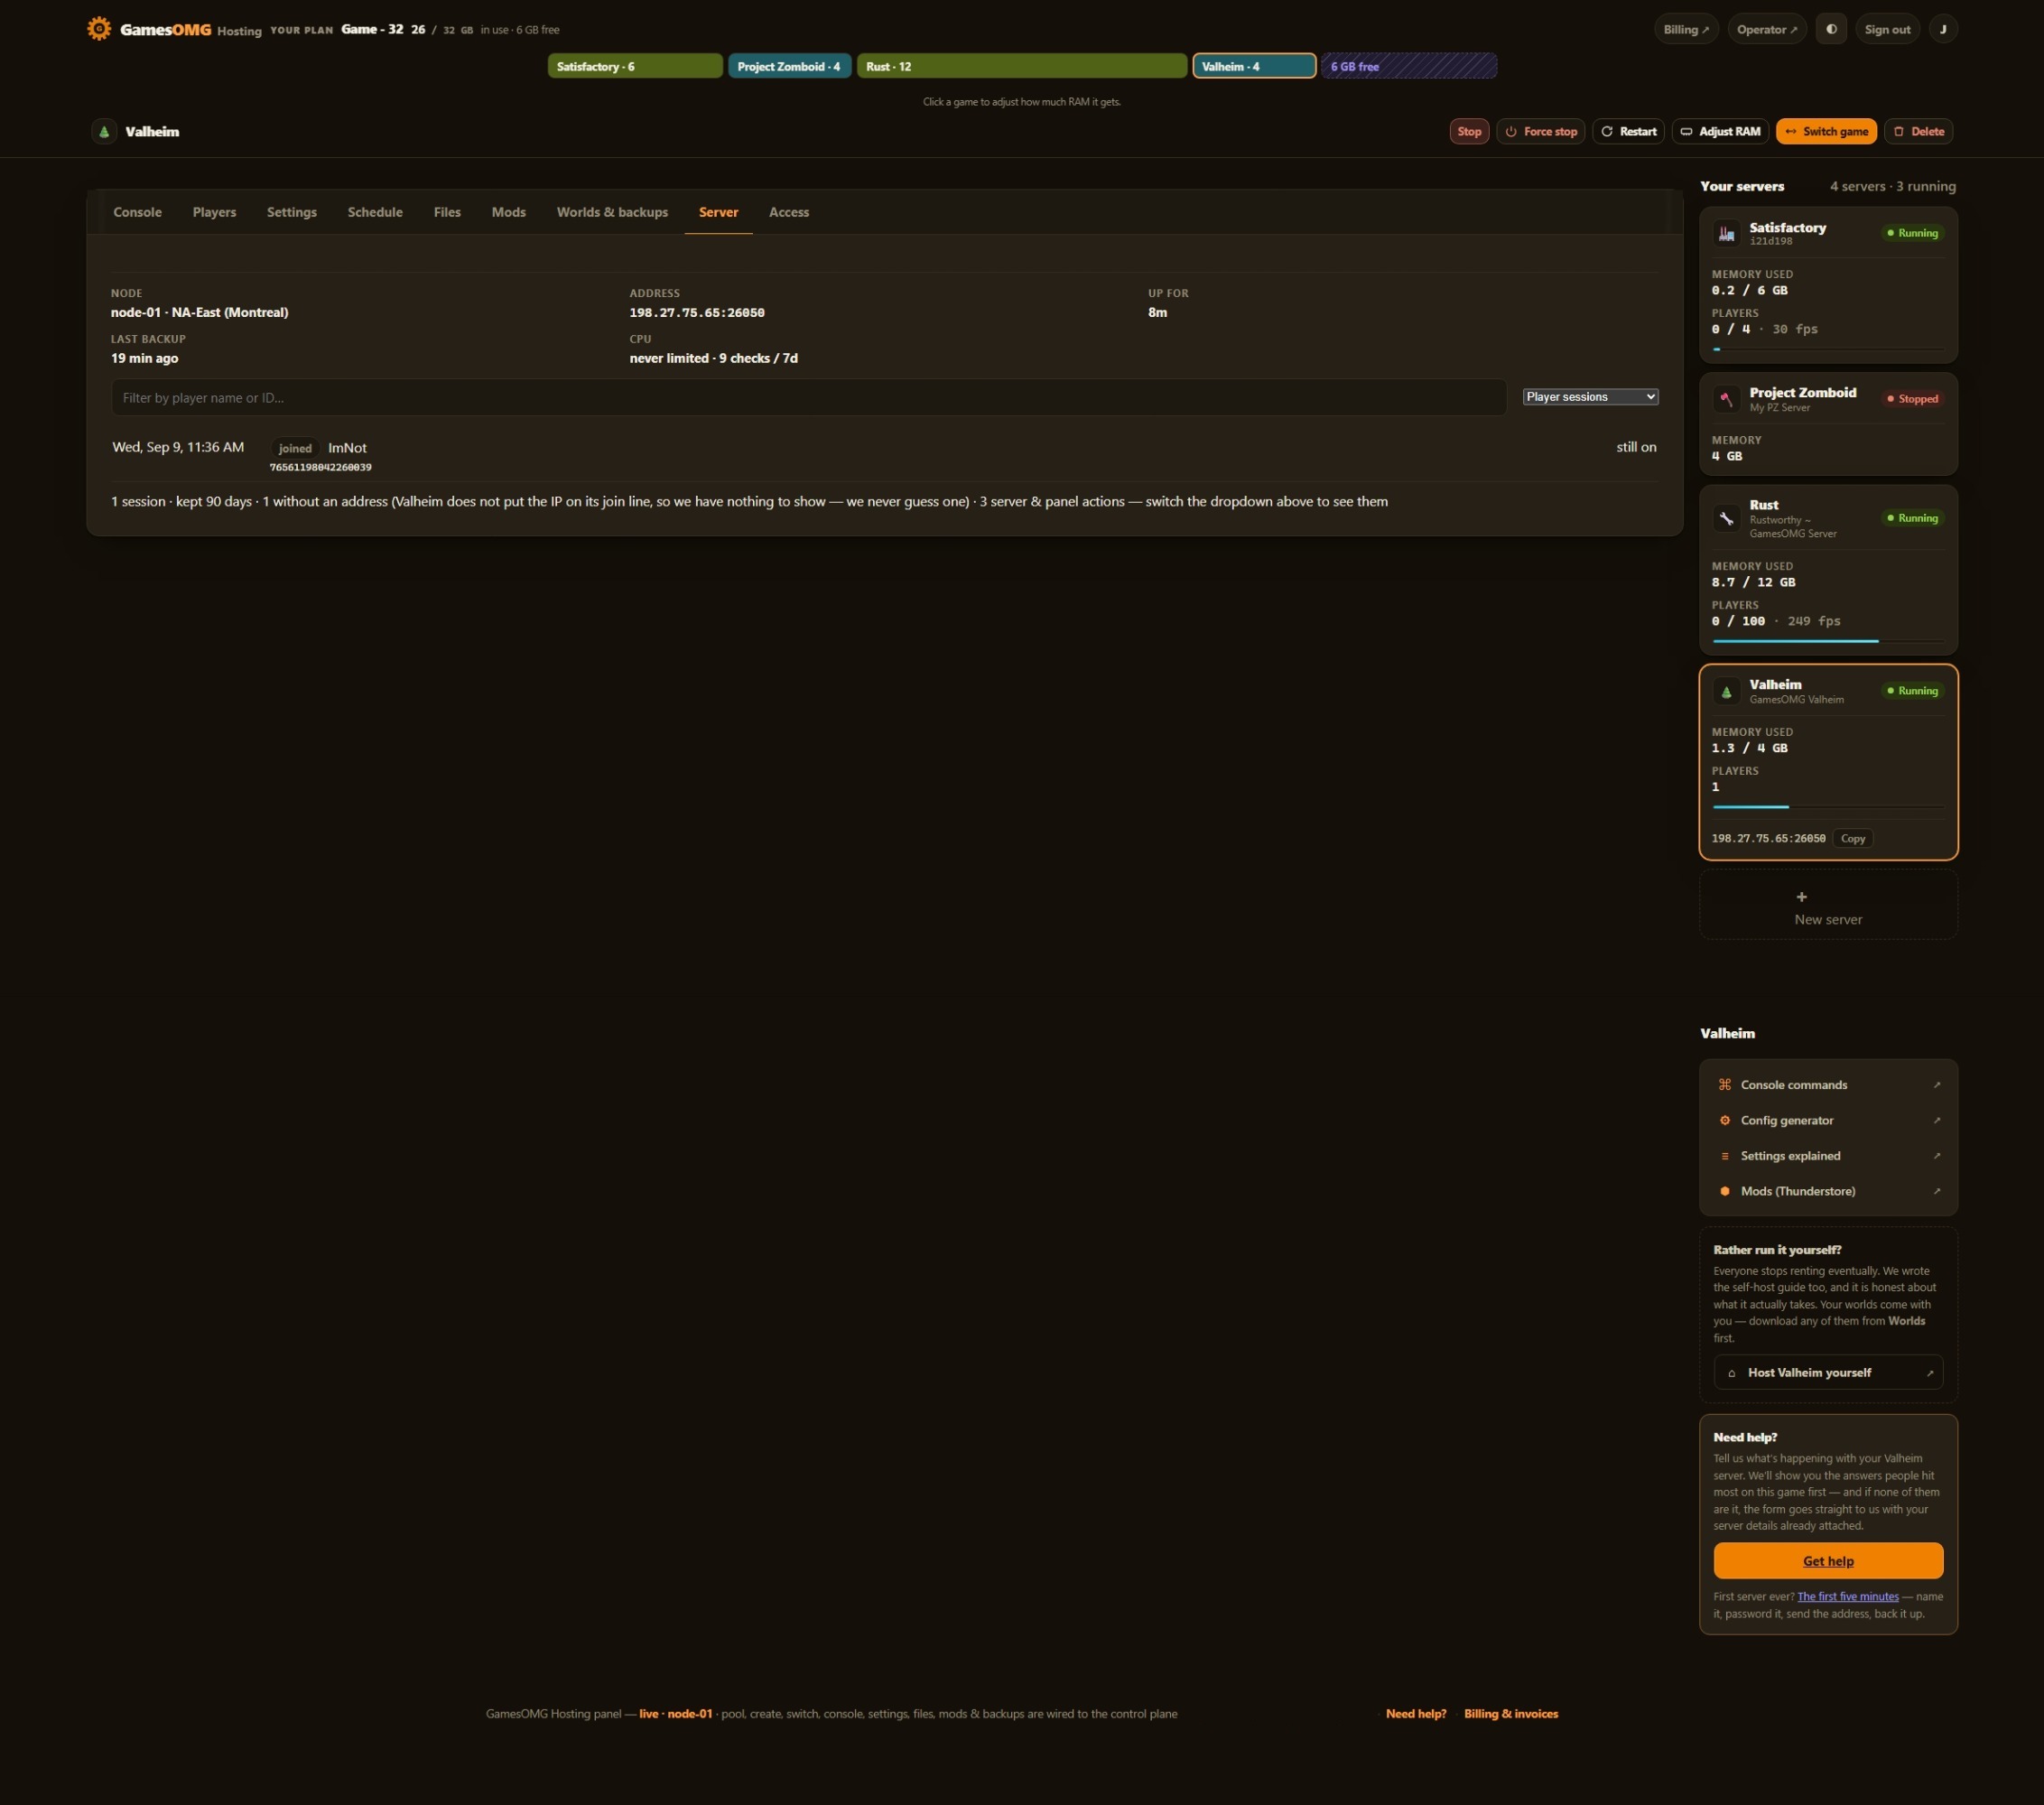Click the Valheim tree icon beside the title

(104, 131)
